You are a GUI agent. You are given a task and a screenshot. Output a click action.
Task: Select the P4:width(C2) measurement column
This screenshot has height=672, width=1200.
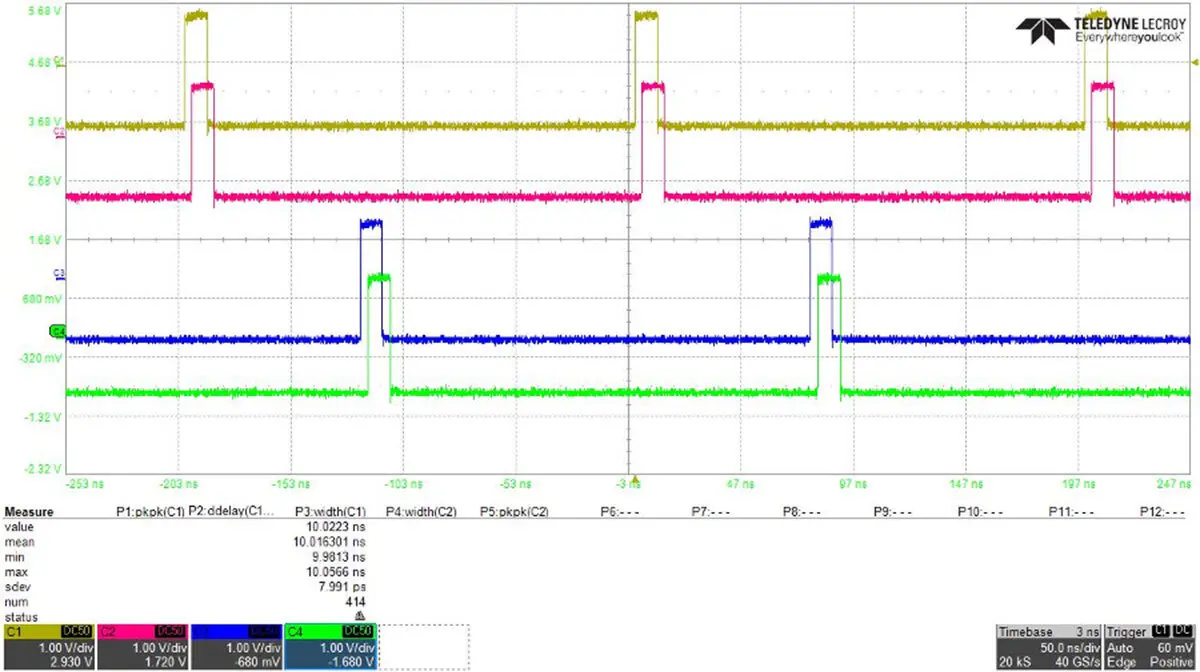(421, 512)
